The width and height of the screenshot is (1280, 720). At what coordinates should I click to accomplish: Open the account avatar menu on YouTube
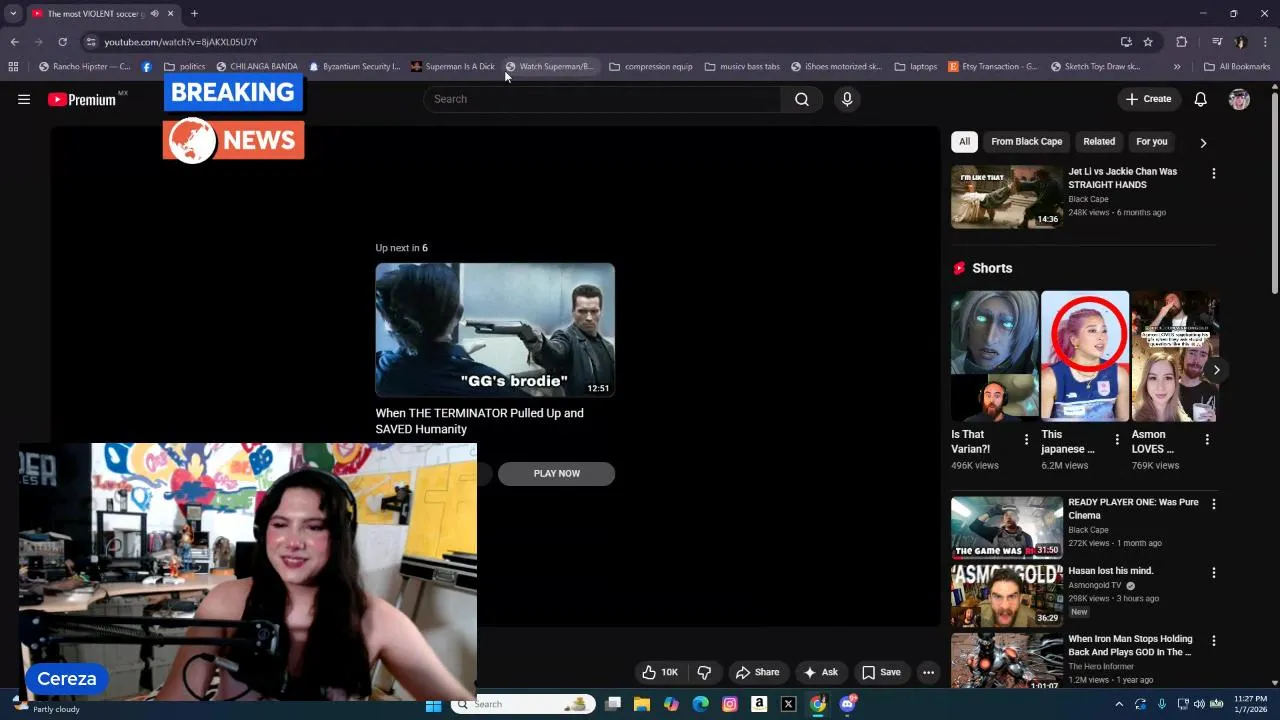[x=1239, y=99]
